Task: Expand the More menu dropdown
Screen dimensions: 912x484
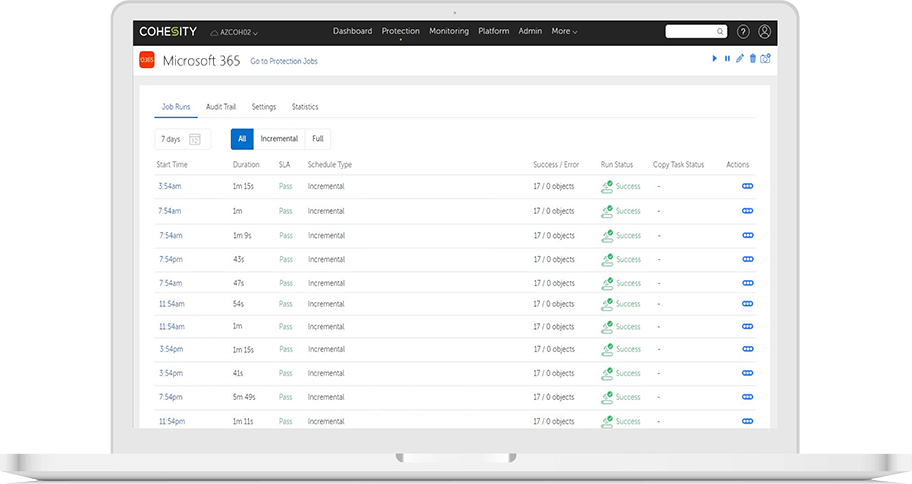Action: point(564,31)
